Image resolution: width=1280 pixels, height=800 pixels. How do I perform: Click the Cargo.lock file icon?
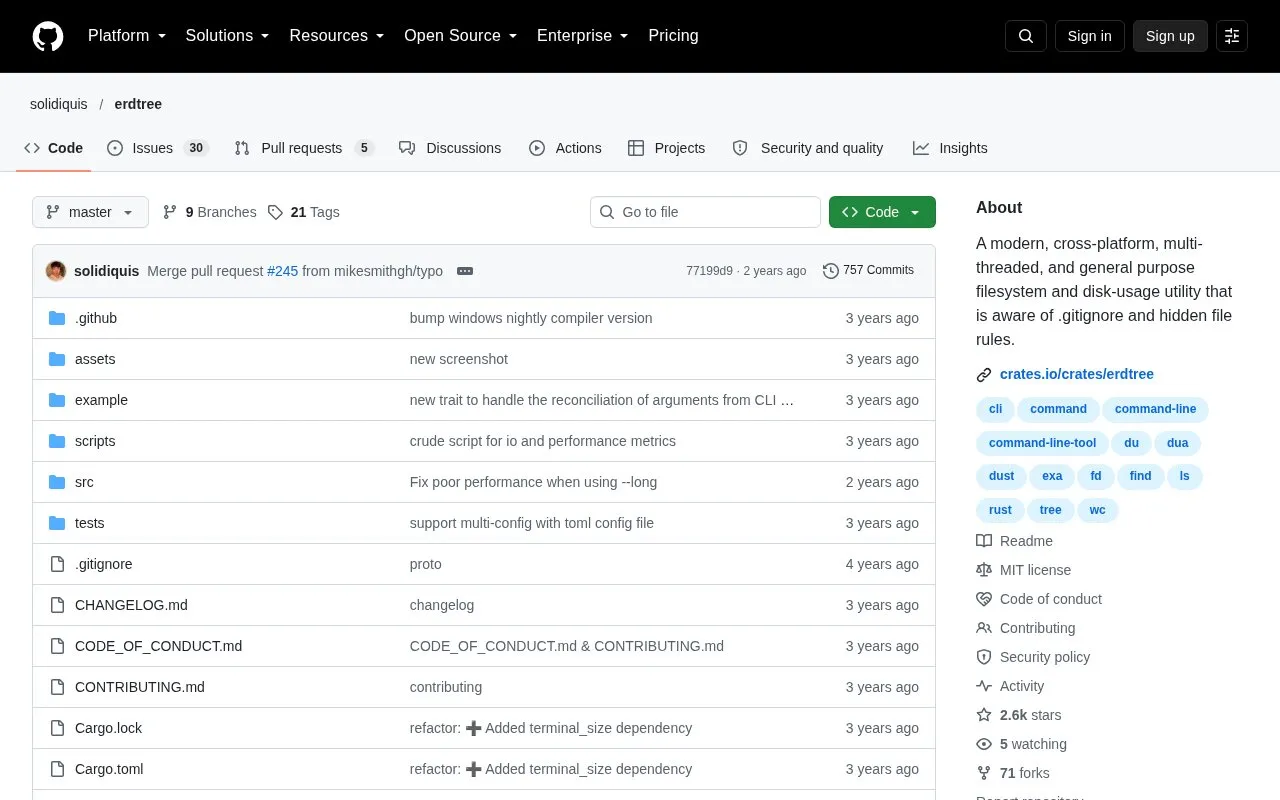tap(57, 728)
